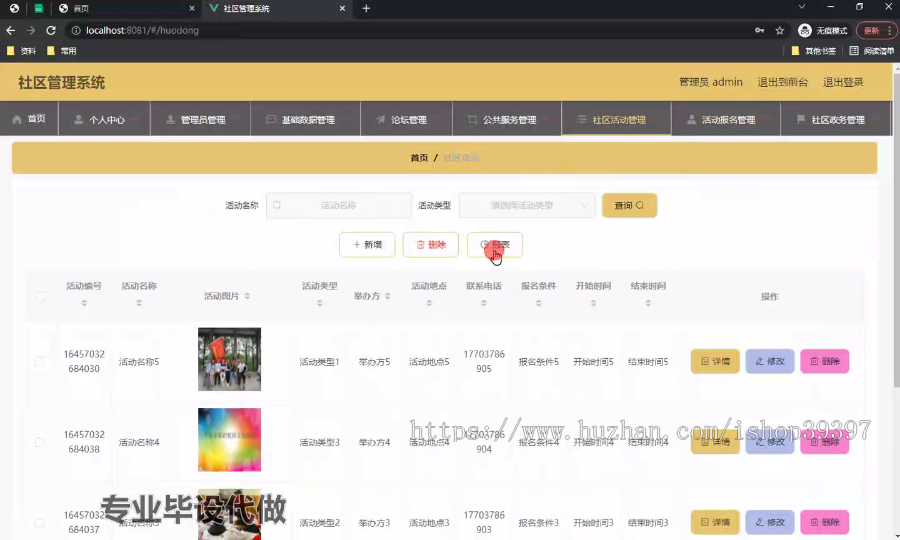
Task: Open the 资料 bookmark folder
Action: click(x=21, y=51)
